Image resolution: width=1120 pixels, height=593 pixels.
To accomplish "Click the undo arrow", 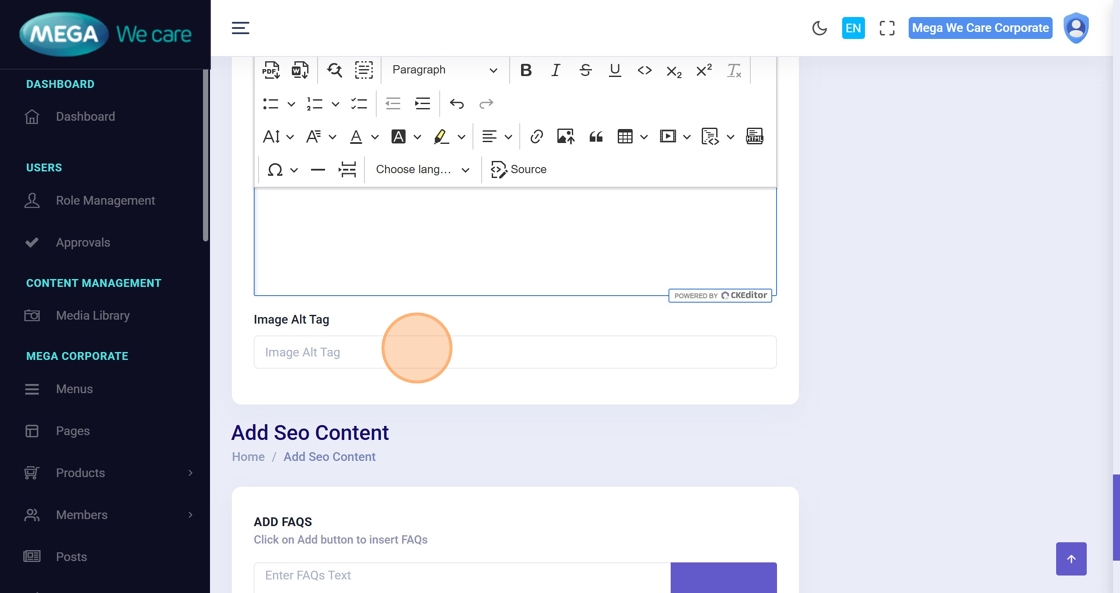I will pos(457,104).
